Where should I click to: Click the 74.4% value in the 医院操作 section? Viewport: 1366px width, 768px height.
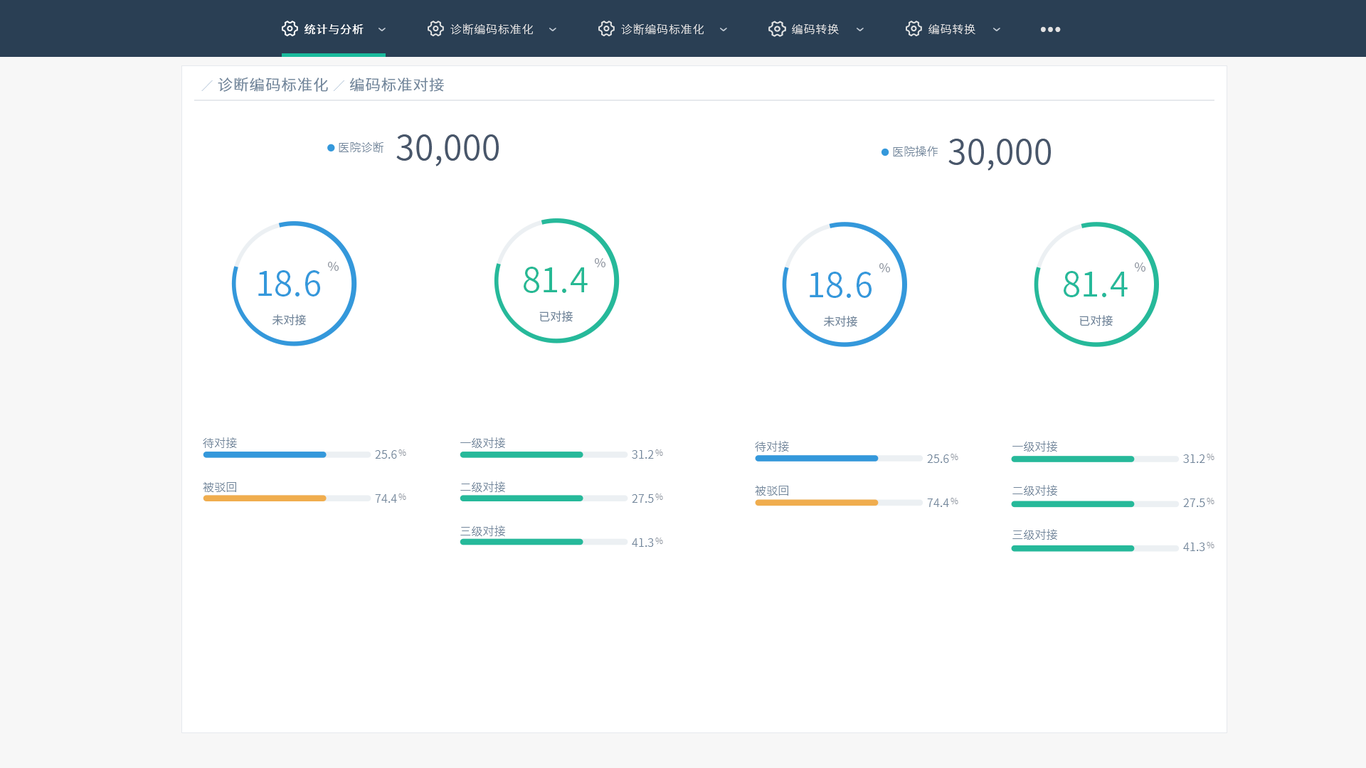(942, 503)
